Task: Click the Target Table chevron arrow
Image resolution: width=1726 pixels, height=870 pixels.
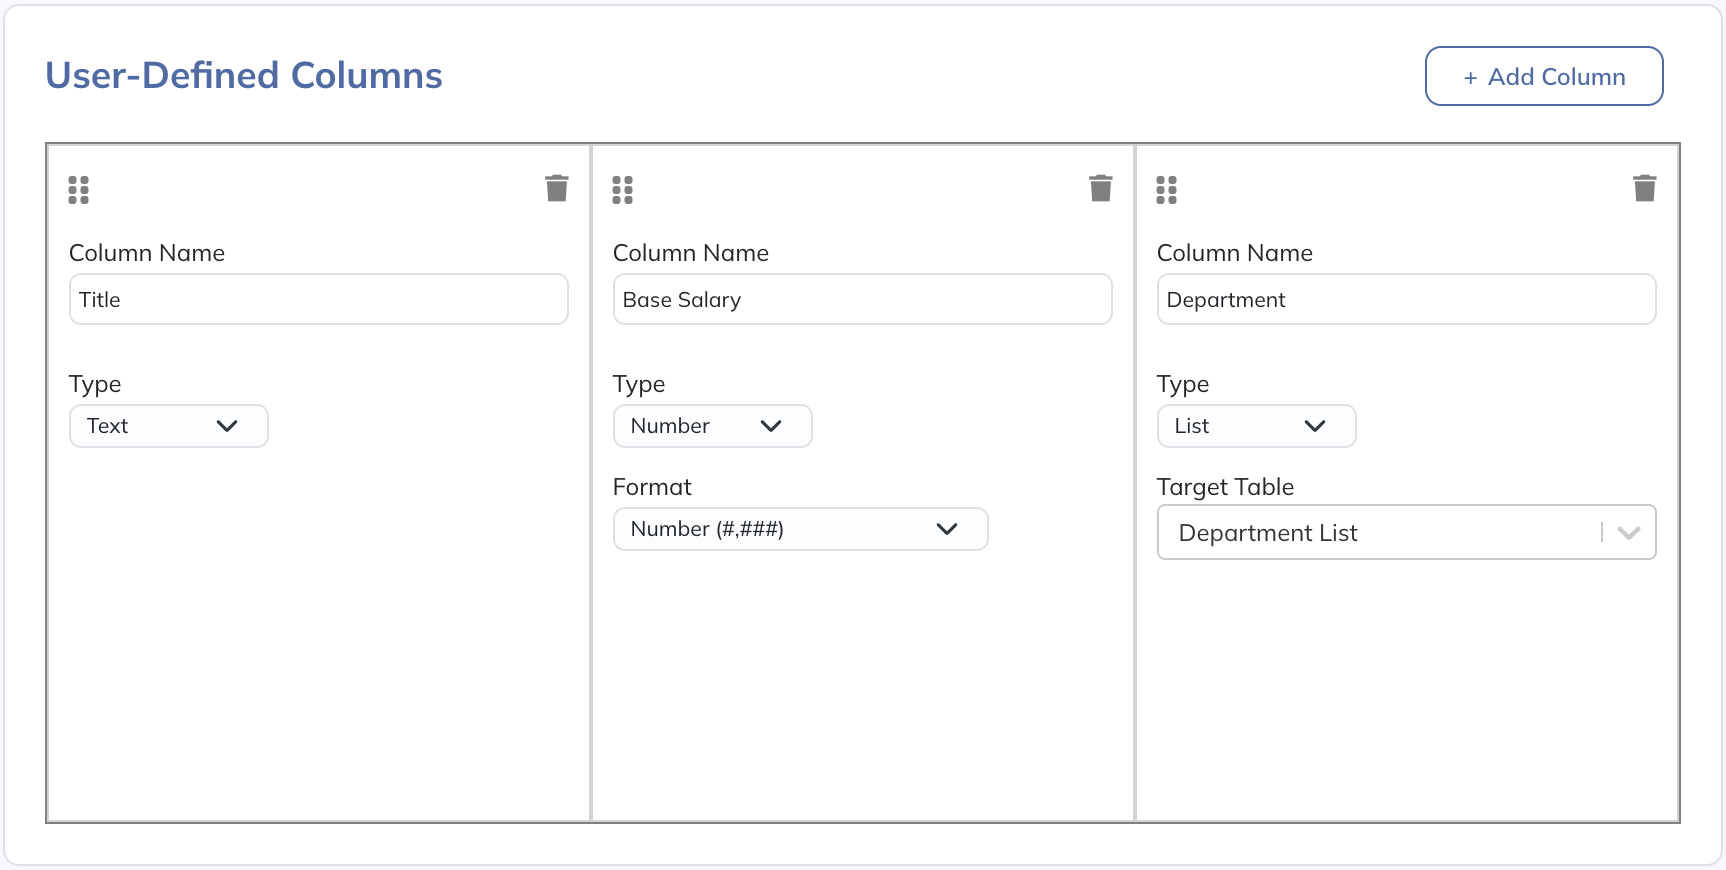Action: coord(1628,532)
